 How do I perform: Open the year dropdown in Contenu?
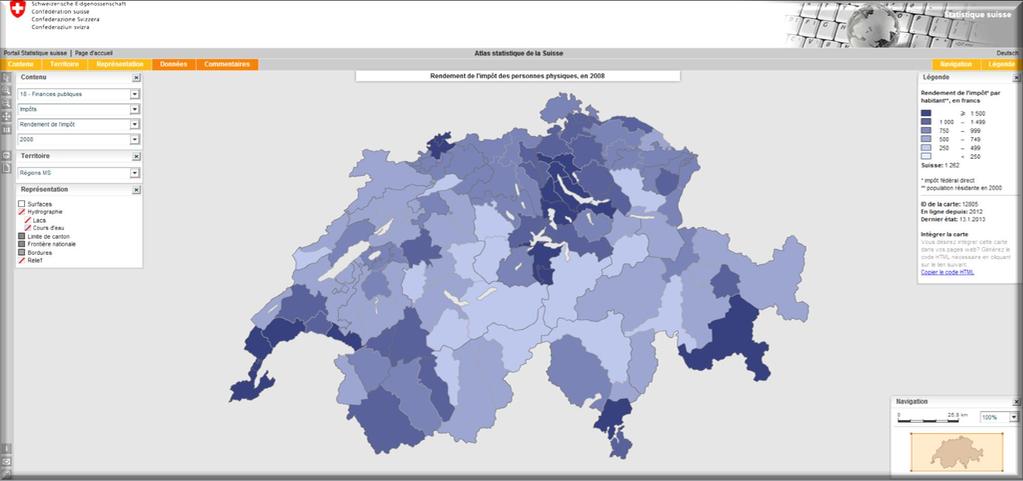tap(134, 139)
